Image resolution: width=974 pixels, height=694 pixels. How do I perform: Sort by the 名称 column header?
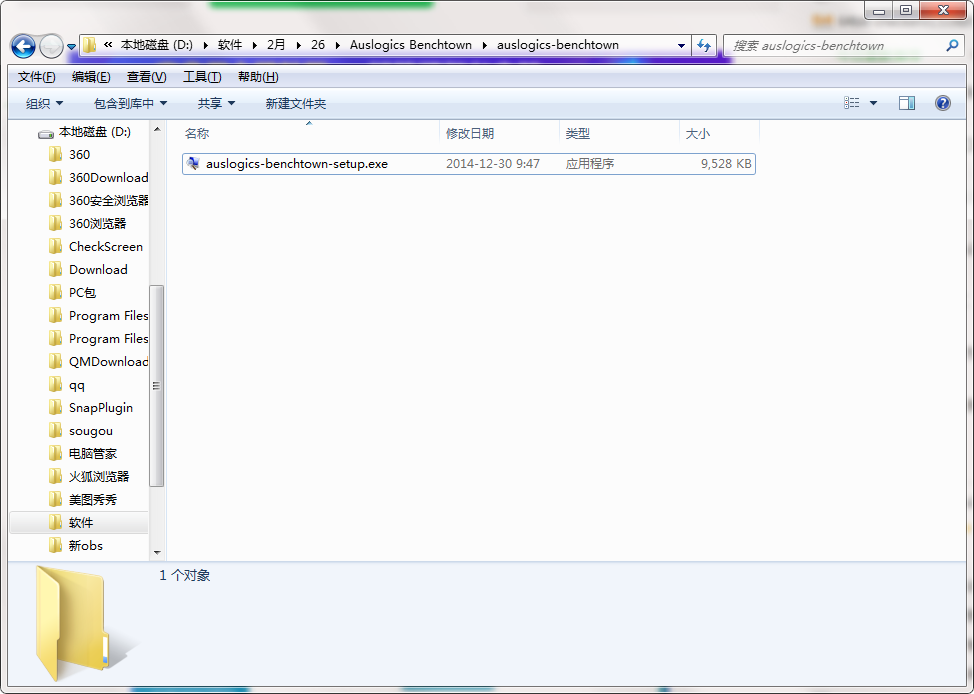point(311,133)
